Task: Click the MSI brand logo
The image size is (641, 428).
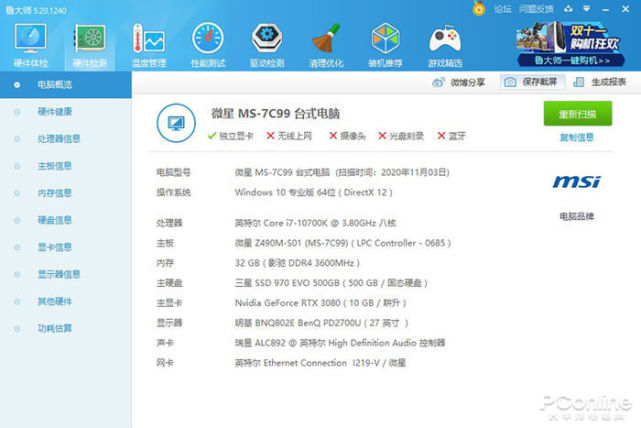Action: pos(576,182)
